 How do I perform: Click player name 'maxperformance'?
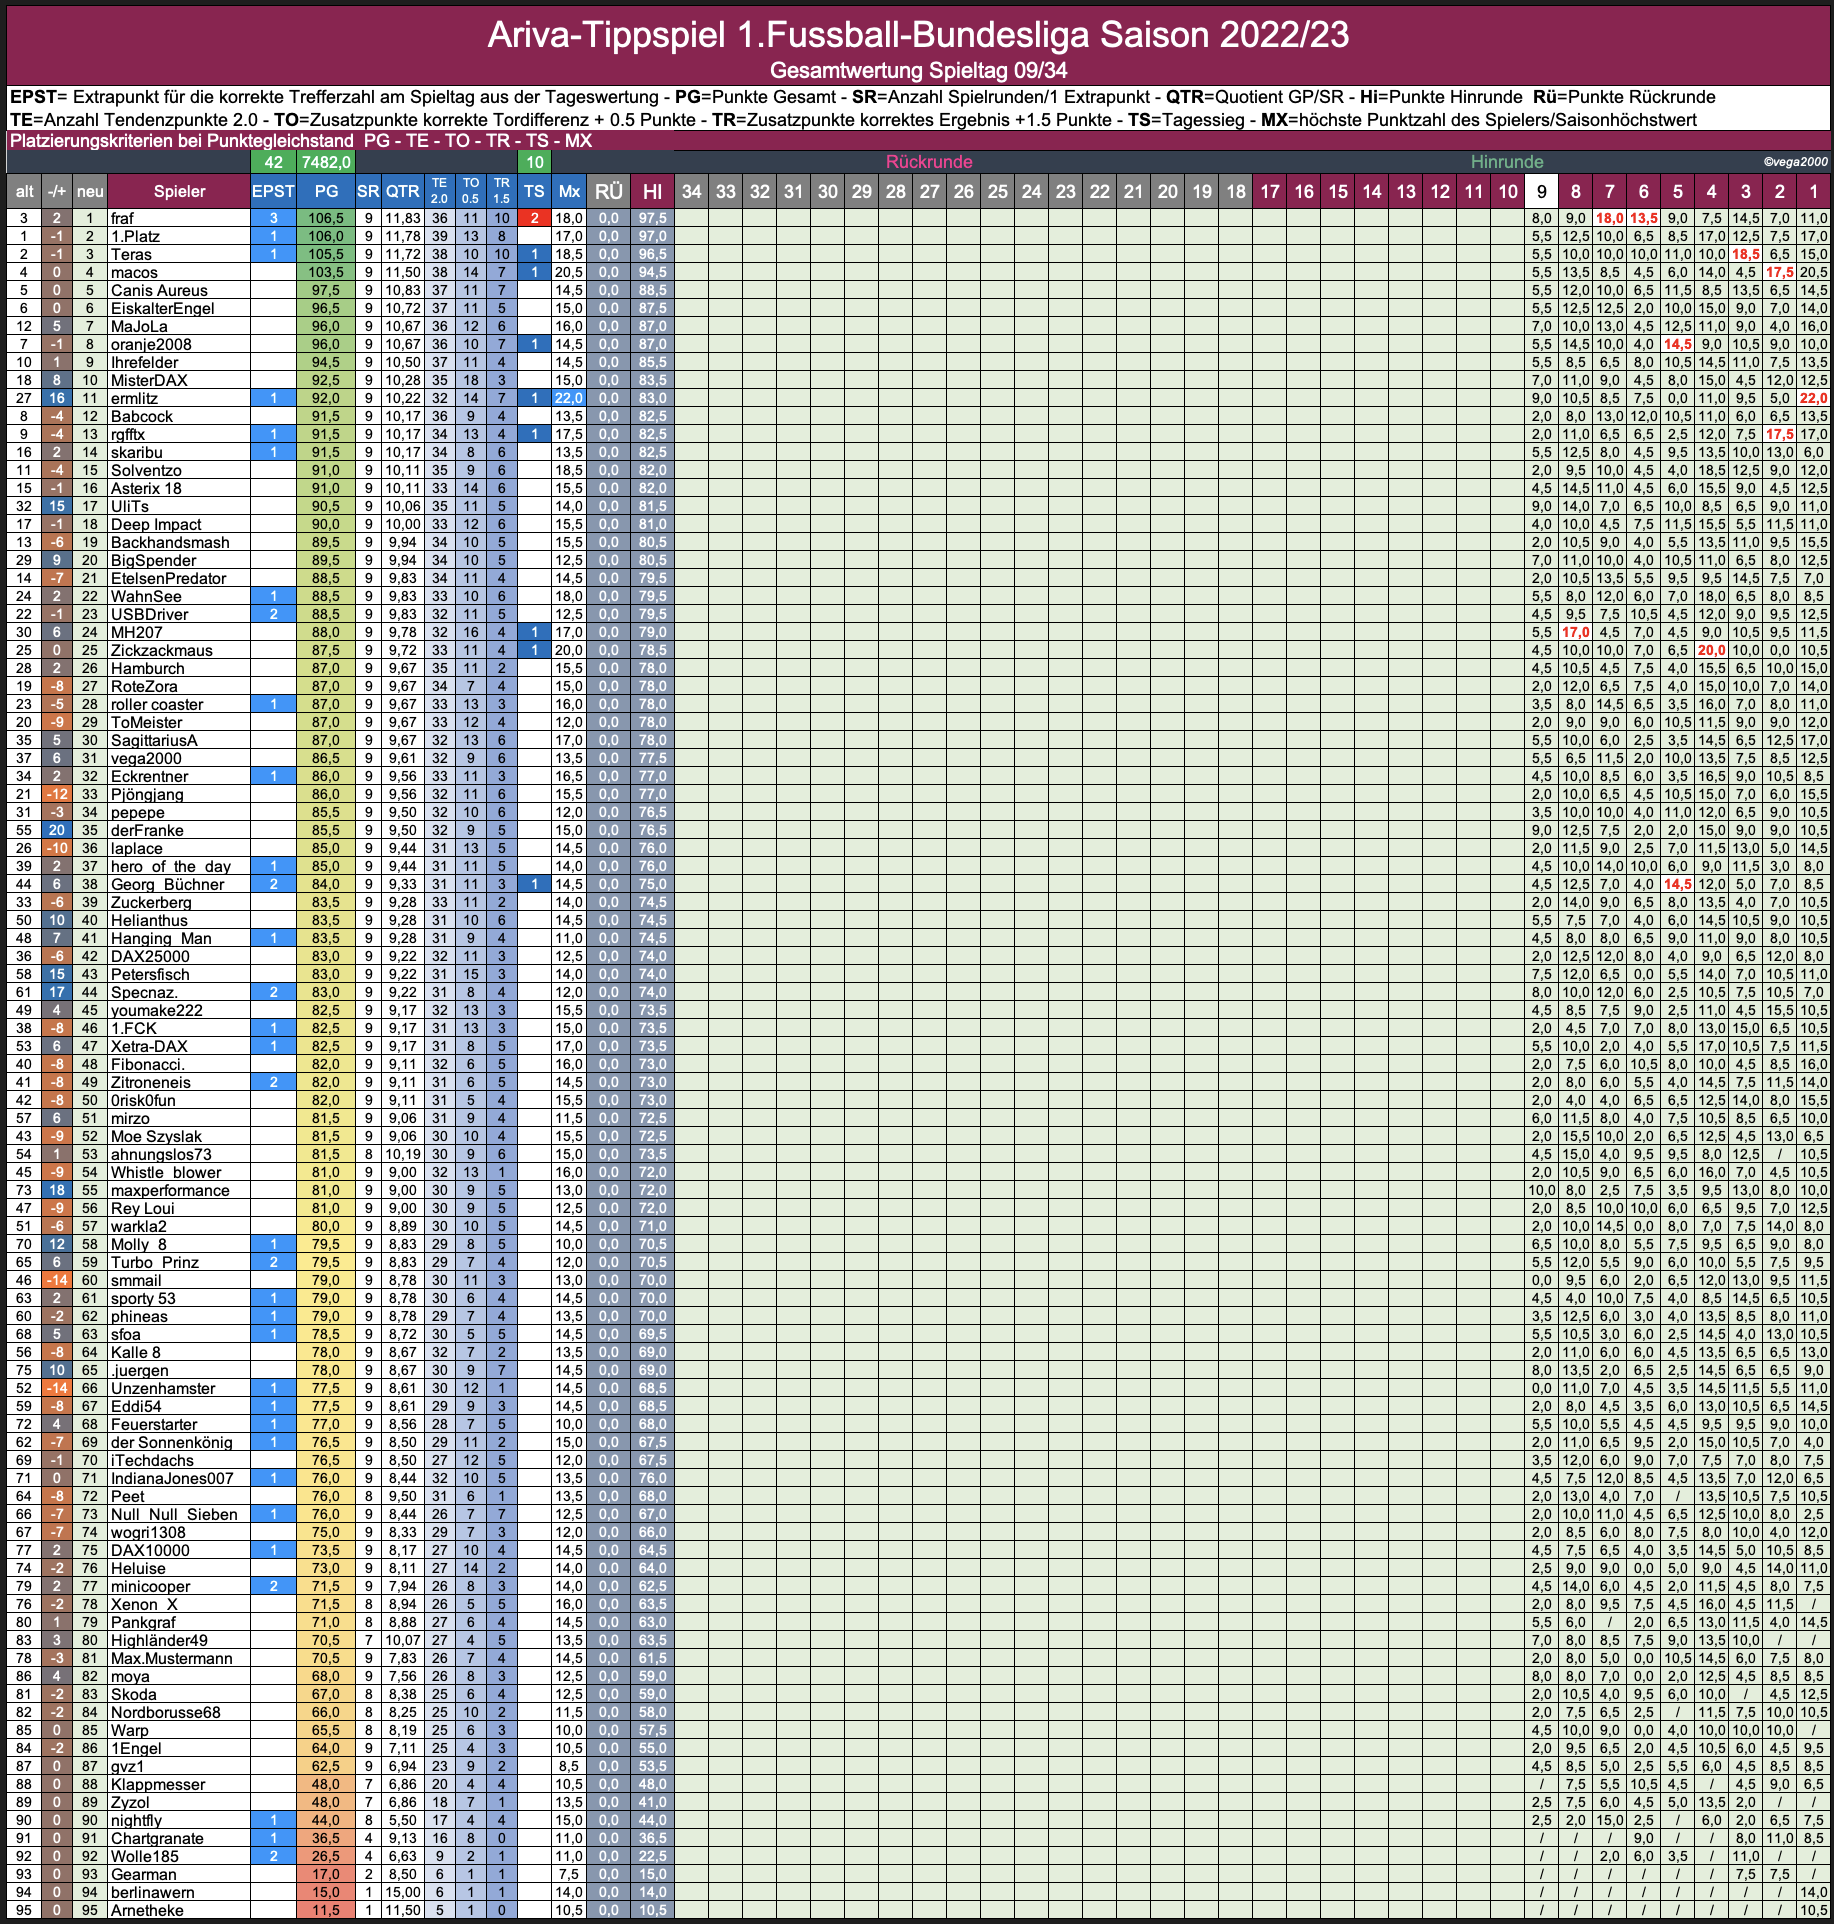170,1190
